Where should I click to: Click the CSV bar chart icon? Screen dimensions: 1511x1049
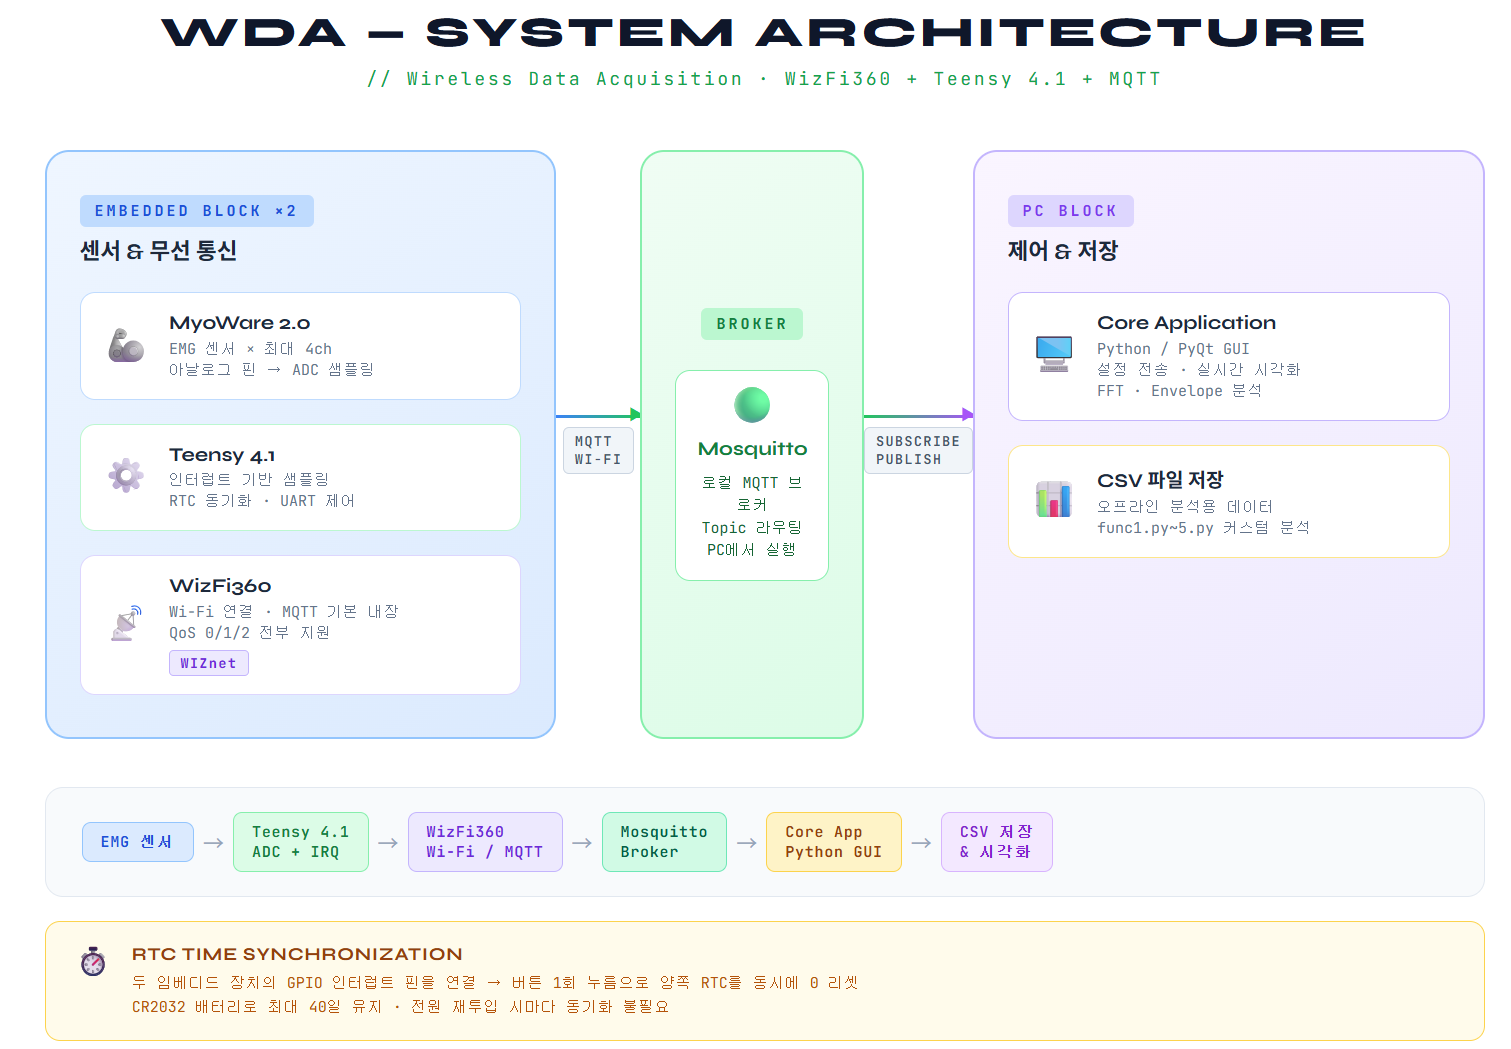[1054, 499]
